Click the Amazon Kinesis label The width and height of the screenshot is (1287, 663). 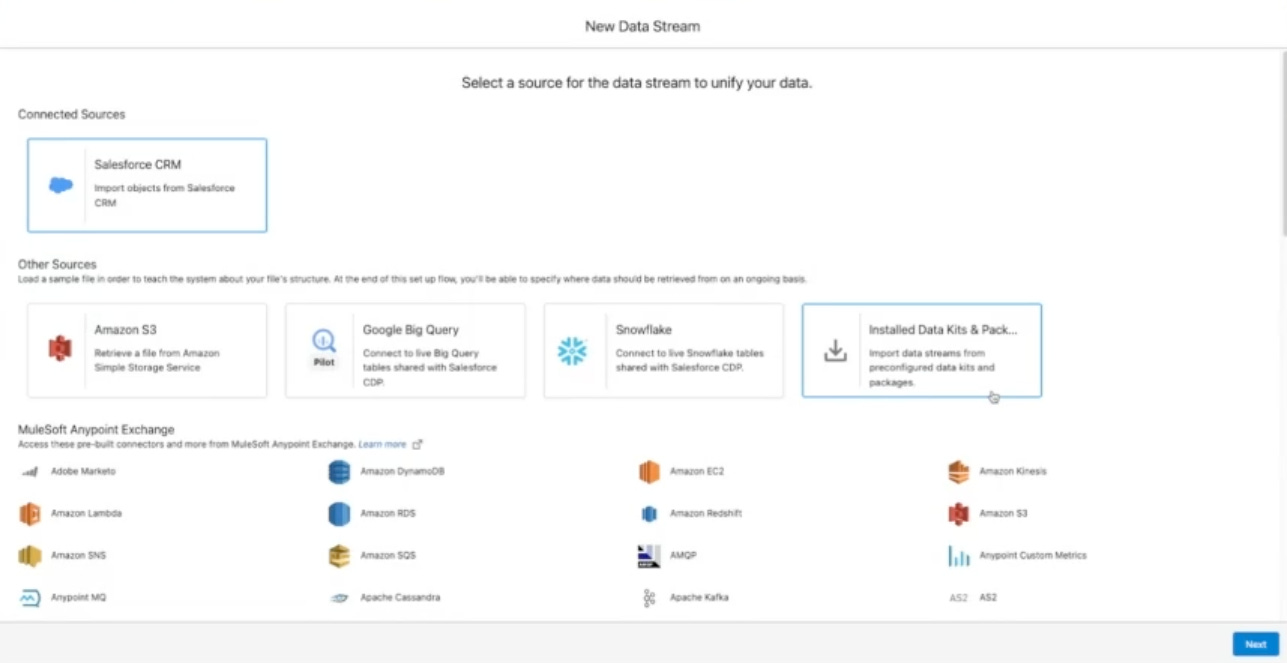pyautogui.click(x=1013, y=471)
